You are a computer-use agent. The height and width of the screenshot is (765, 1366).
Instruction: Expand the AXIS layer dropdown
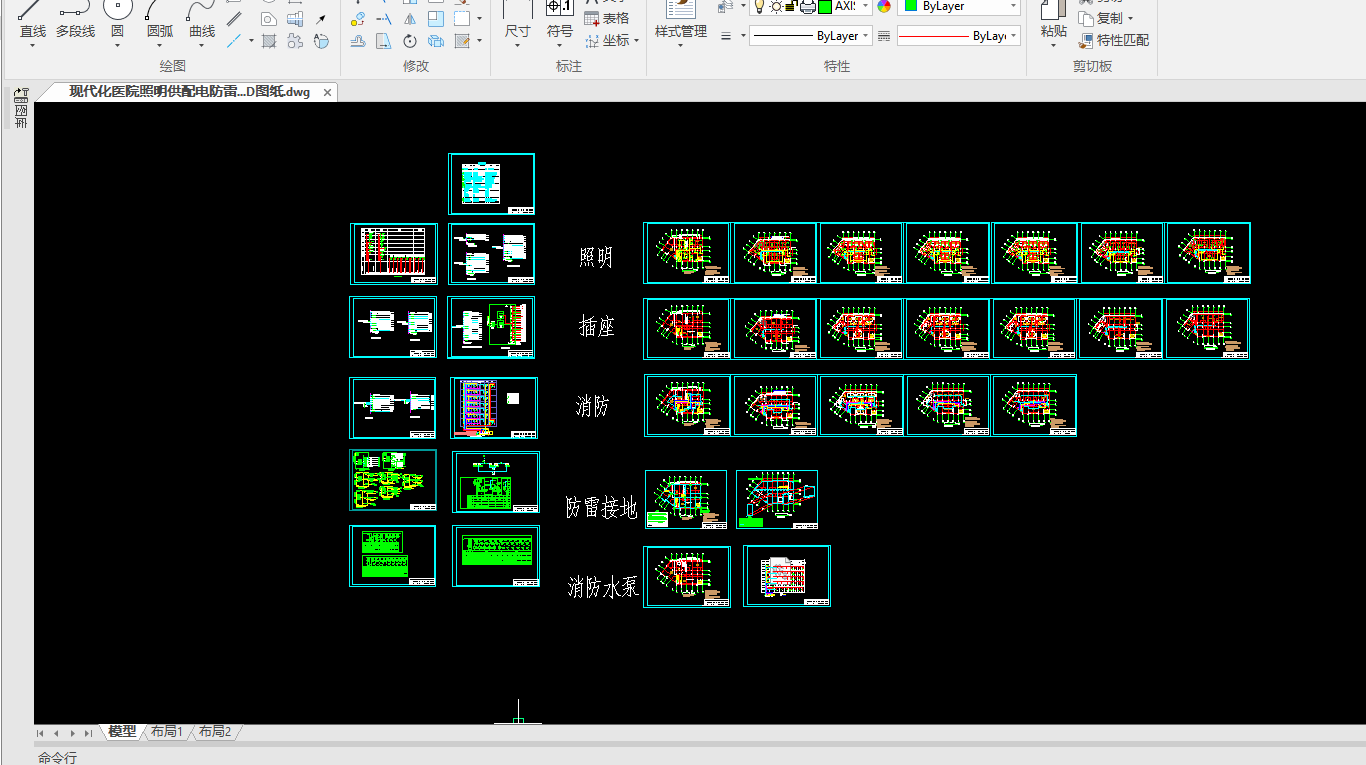click(865, 6)
